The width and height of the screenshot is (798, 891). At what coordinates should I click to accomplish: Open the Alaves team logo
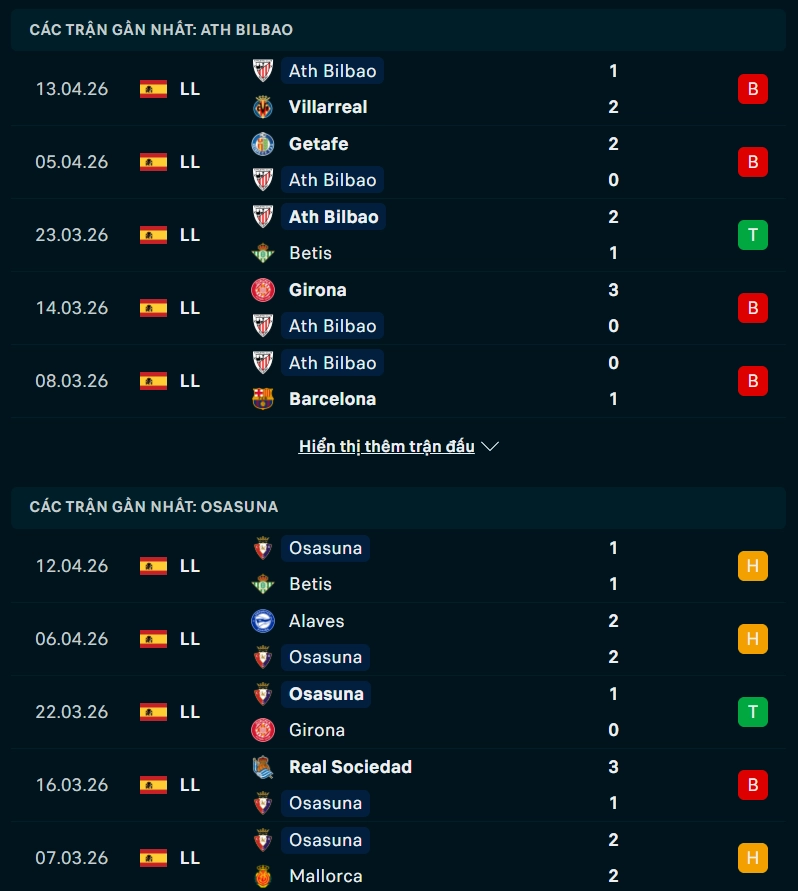(262, 621)
